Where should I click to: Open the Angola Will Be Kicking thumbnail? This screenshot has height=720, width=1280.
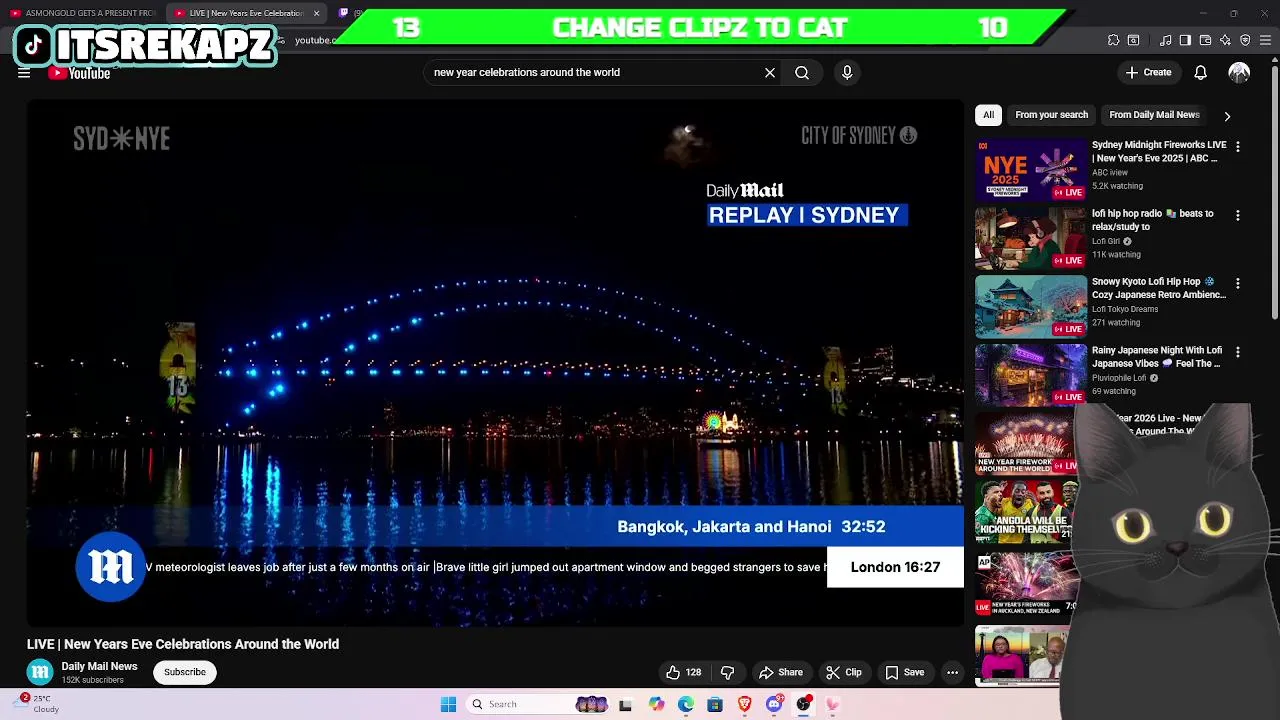[1026, 511]
